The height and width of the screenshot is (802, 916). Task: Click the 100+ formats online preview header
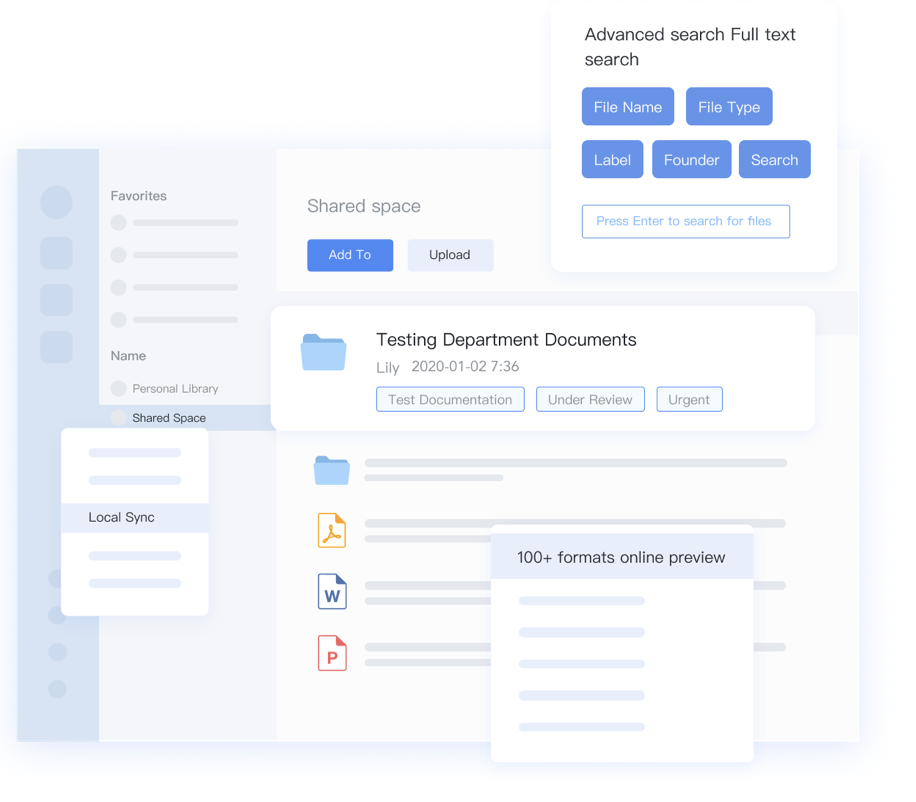click(x=622, y=557)
